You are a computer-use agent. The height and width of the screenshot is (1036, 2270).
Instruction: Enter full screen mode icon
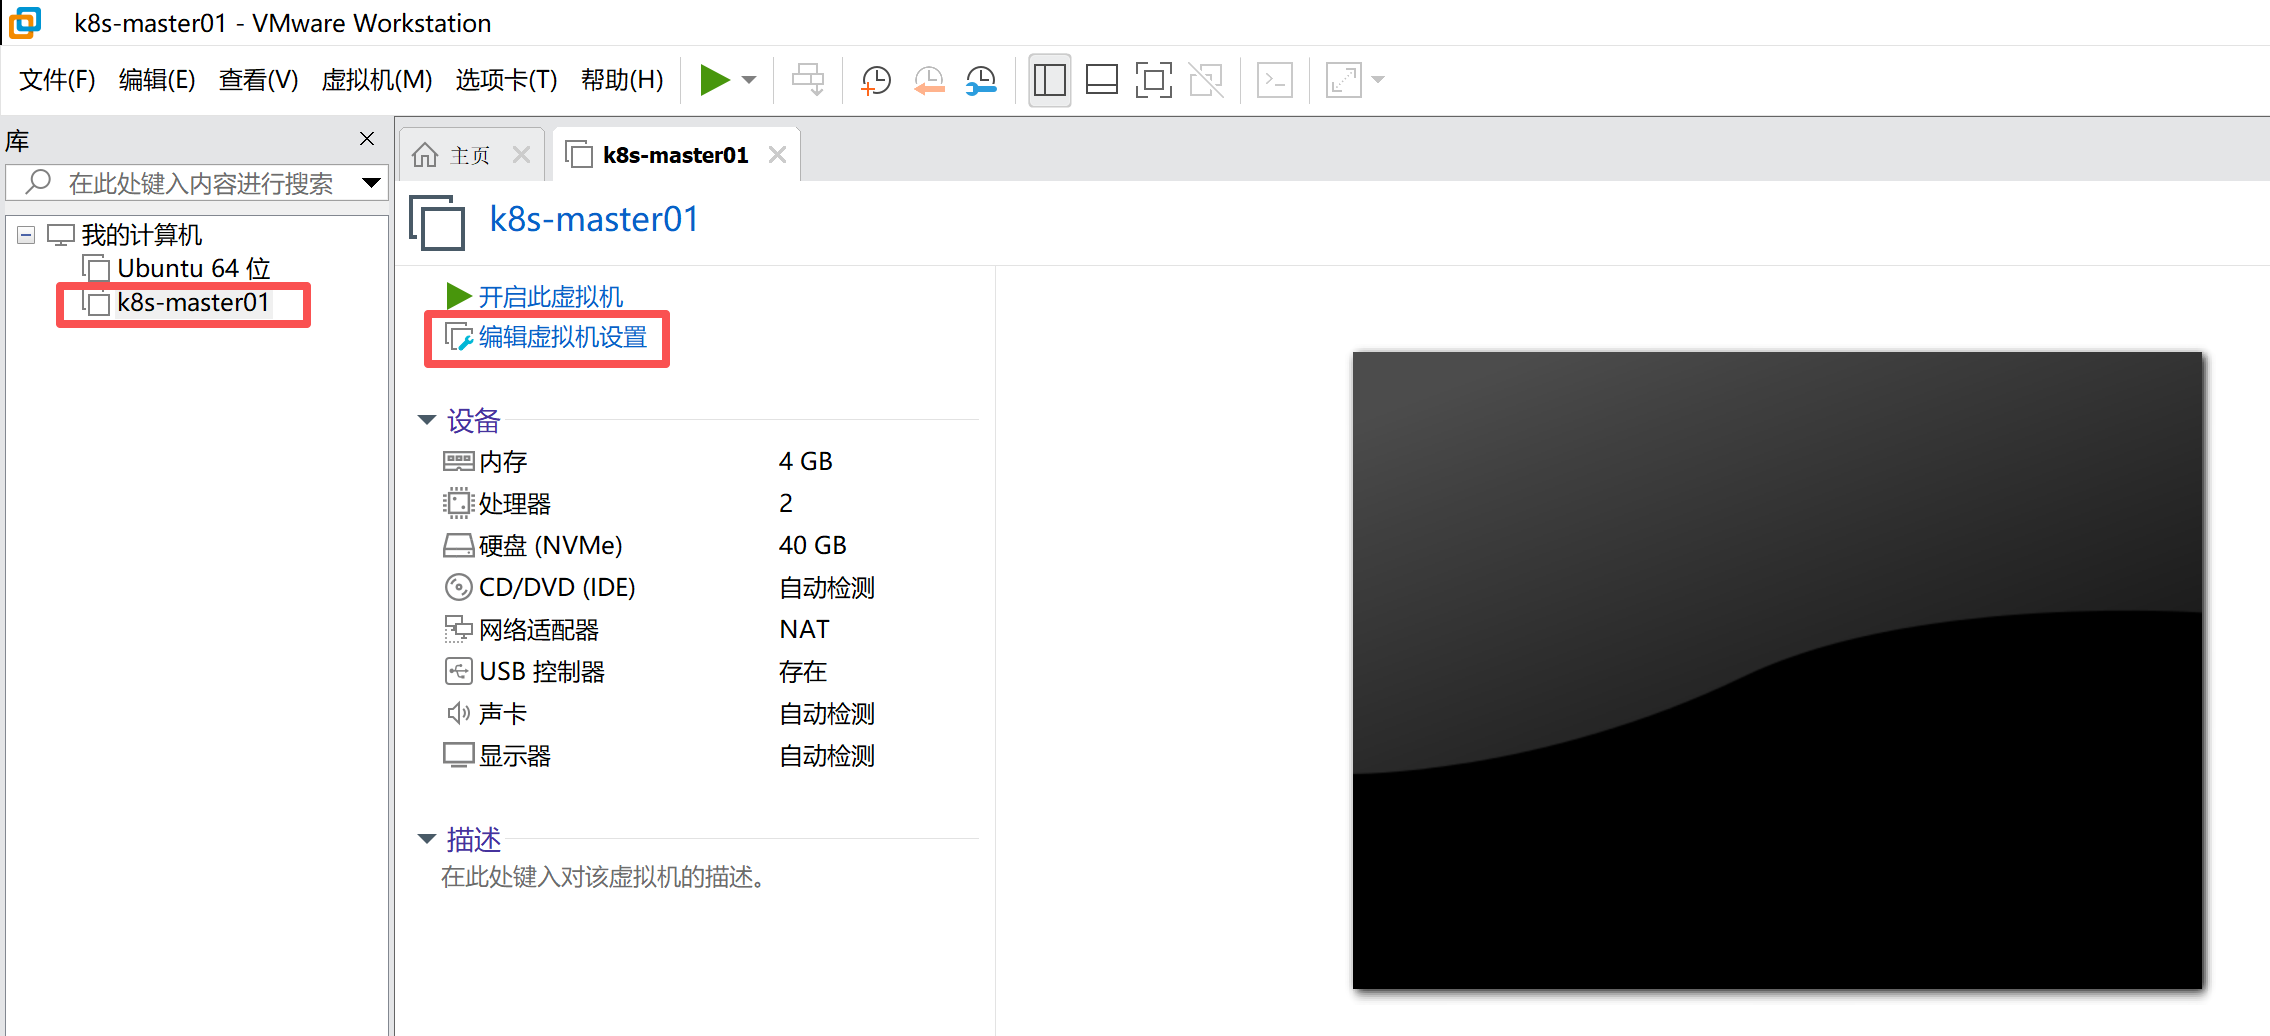pyautogui.click(x=1153, y=80)
